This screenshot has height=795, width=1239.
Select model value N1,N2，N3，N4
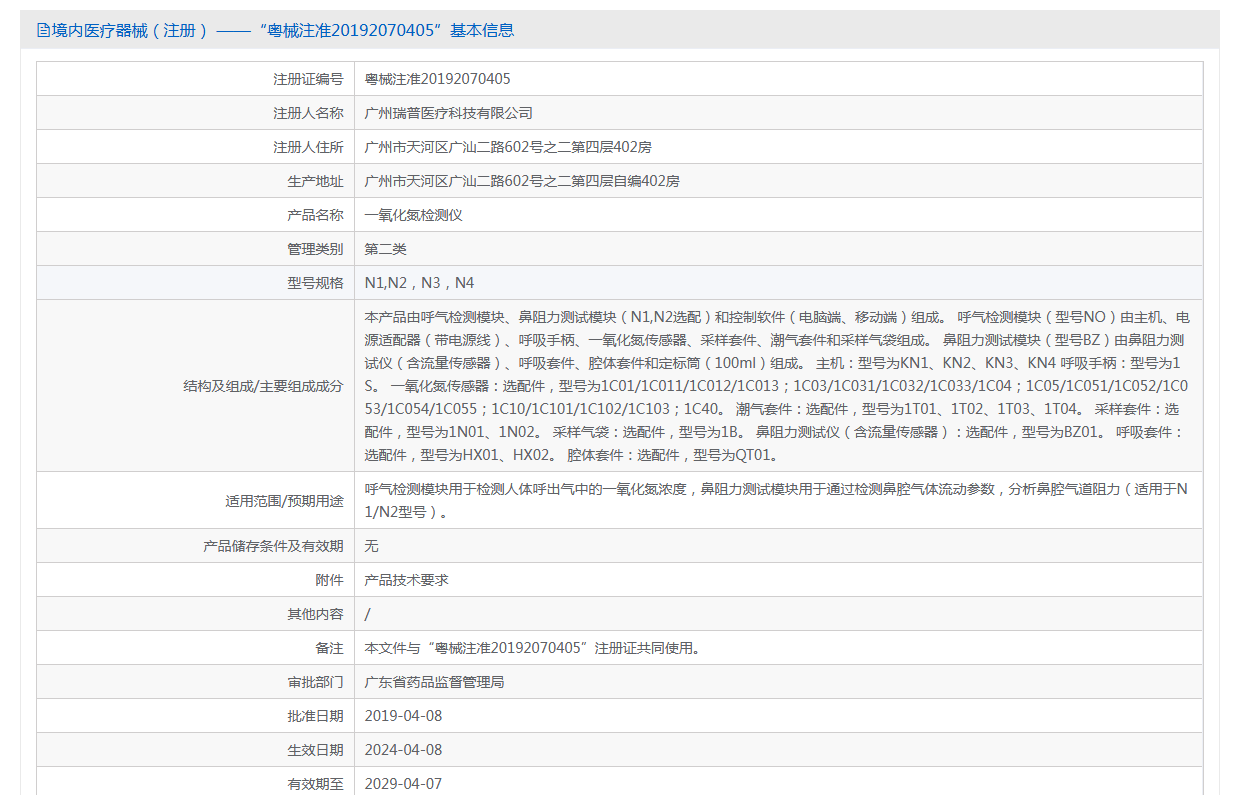pyautogui.click(x=420, y=283)
